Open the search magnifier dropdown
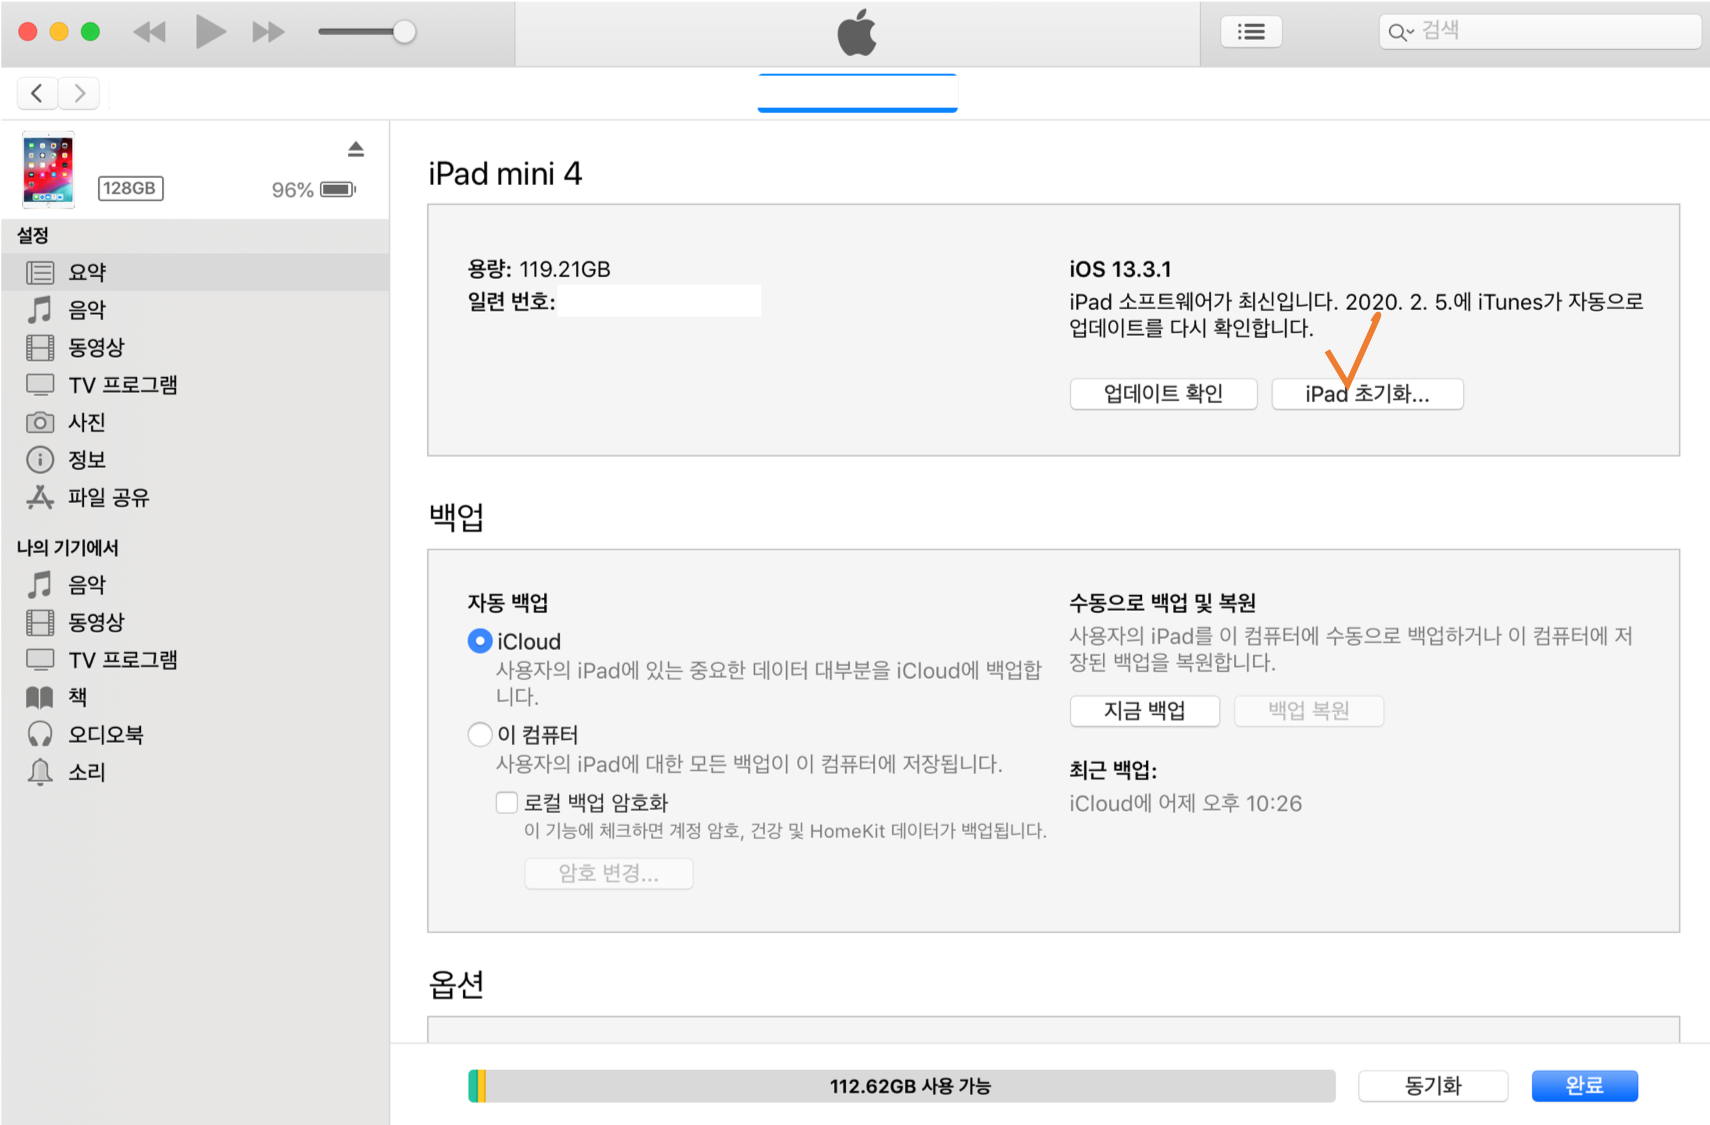The image size is (1710, 1125). pos(1400,32)
